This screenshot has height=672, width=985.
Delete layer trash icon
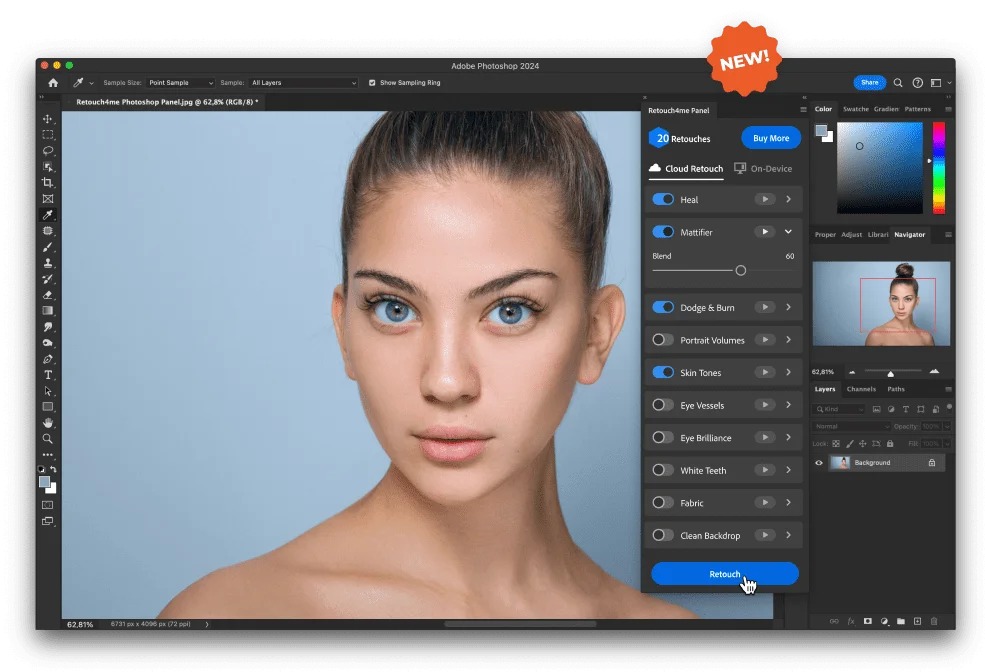click(x=934, y=621)
